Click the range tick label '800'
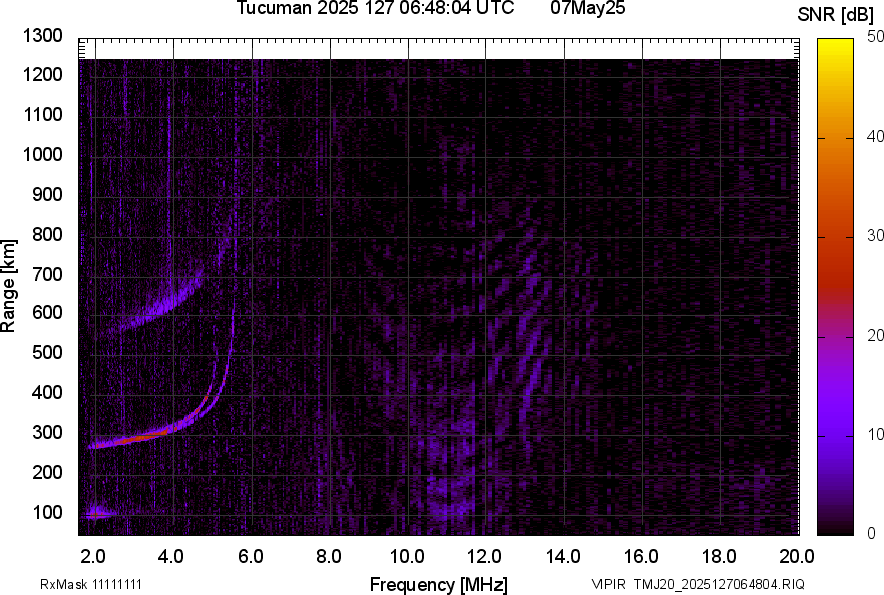The image size is (884, 595). [x=47, y=234]
